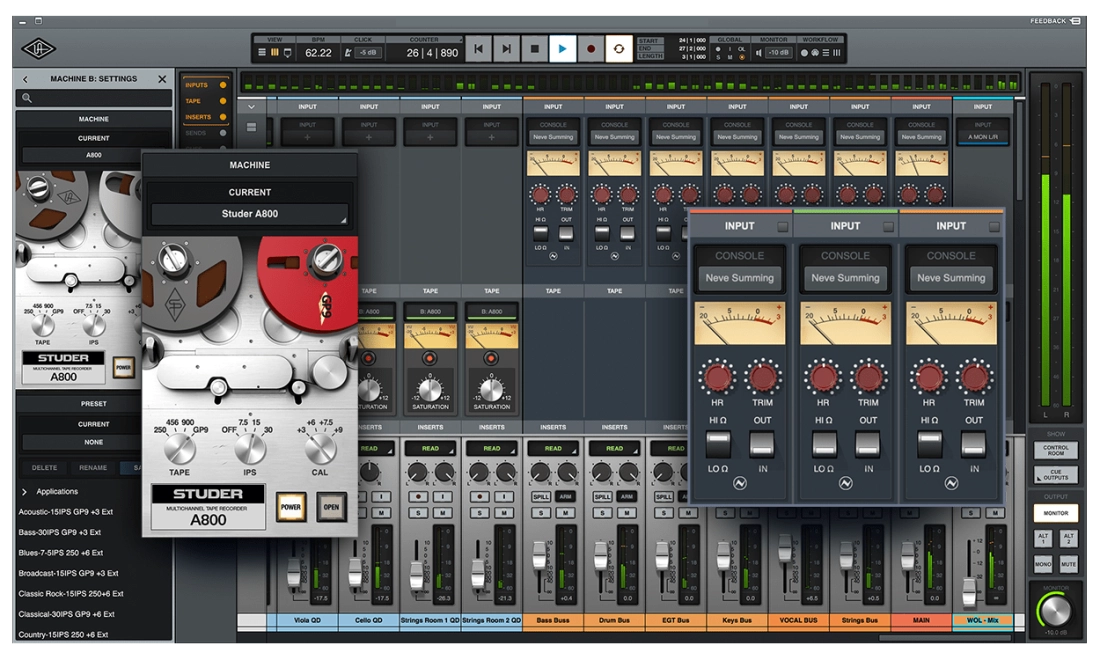Click SPILL on the Bass Buss channel
Screen dimensions: 1100x660
[541, 497]
